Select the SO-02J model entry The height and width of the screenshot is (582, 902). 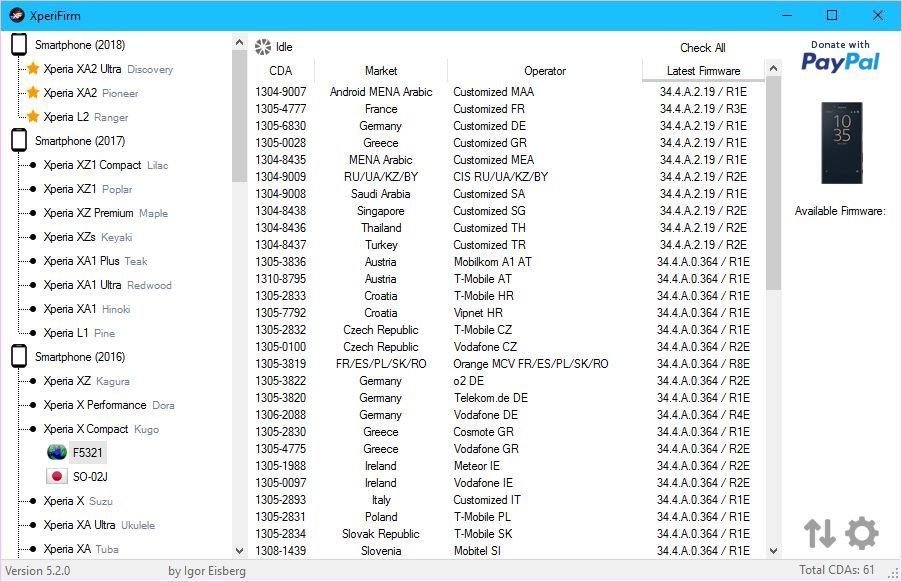(x=90, y=477)
